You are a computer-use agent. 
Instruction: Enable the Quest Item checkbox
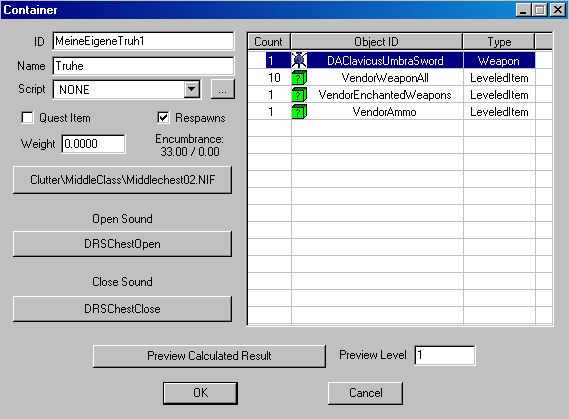(x=27, y=118)
